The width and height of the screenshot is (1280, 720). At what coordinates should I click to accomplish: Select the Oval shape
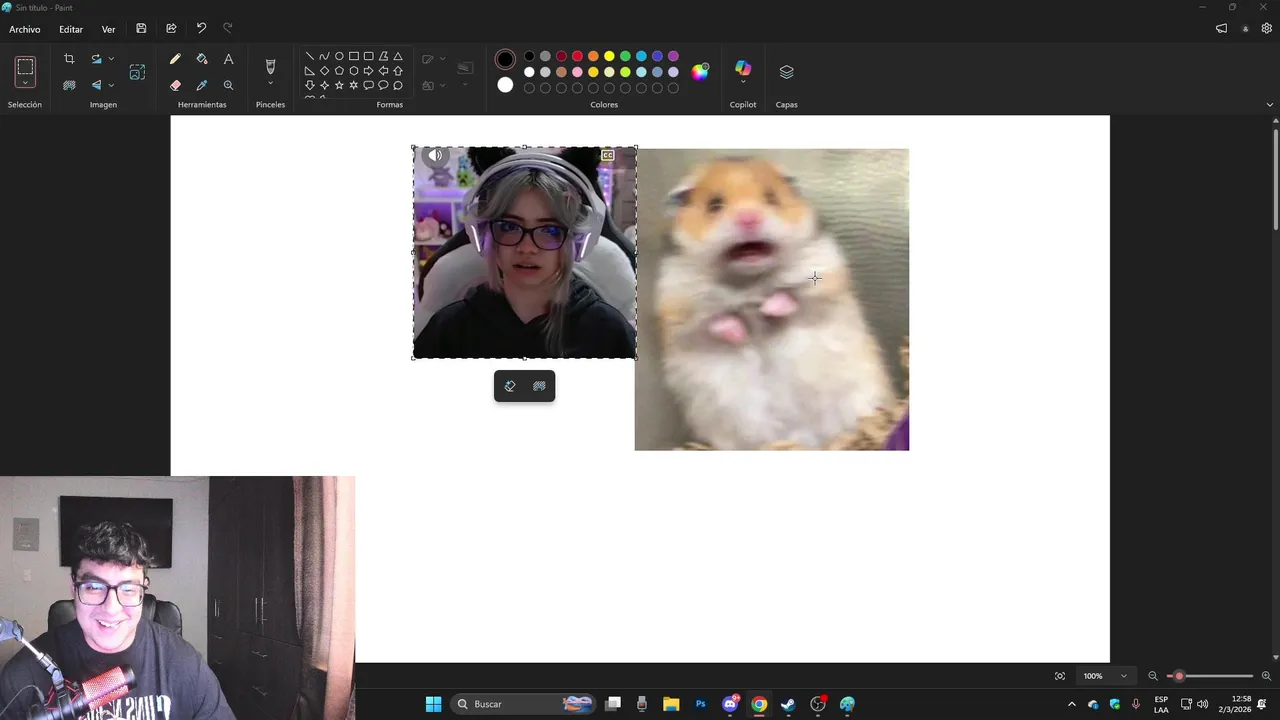[339, 56]
